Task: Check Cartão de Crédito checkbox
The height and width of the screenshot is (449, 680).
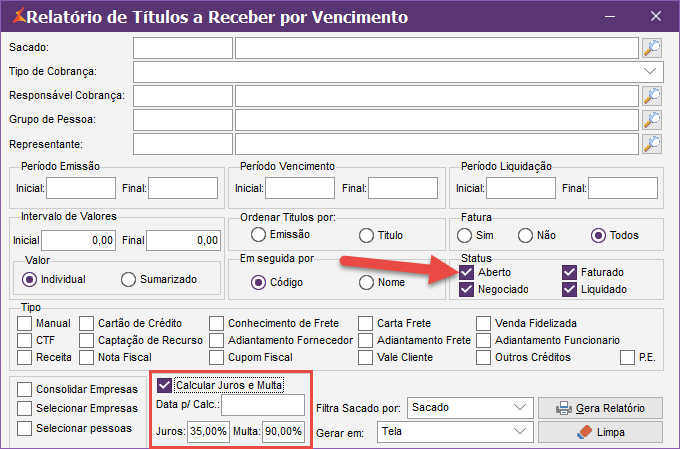Action: (86, 324)
